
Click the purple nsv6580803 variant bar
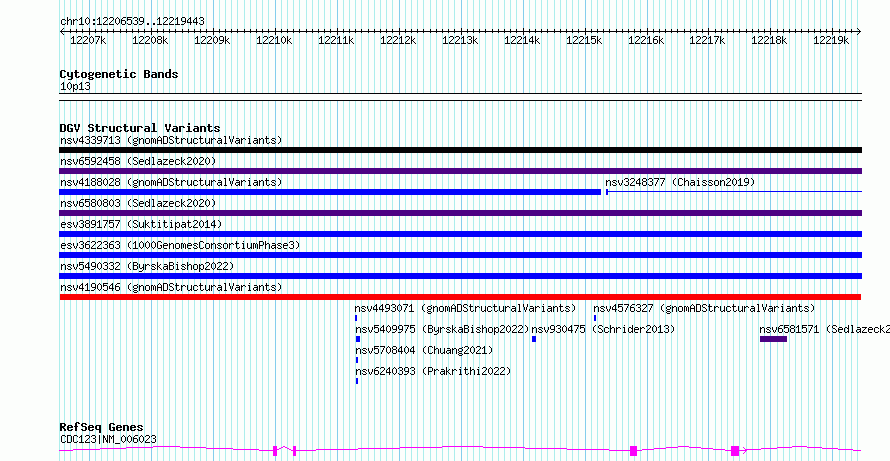pos(460,213)
